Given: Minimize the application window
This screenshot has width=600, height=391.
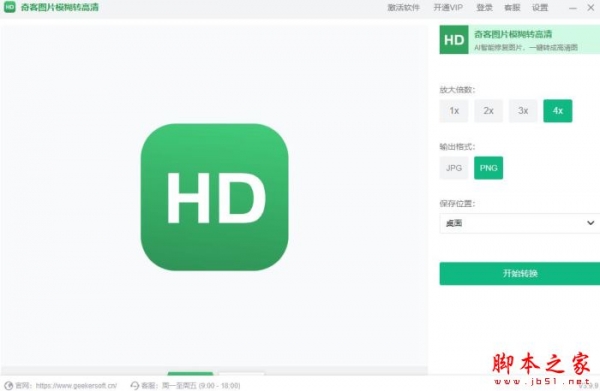Looking at the screenshot, I should click(x=572, y=8).
